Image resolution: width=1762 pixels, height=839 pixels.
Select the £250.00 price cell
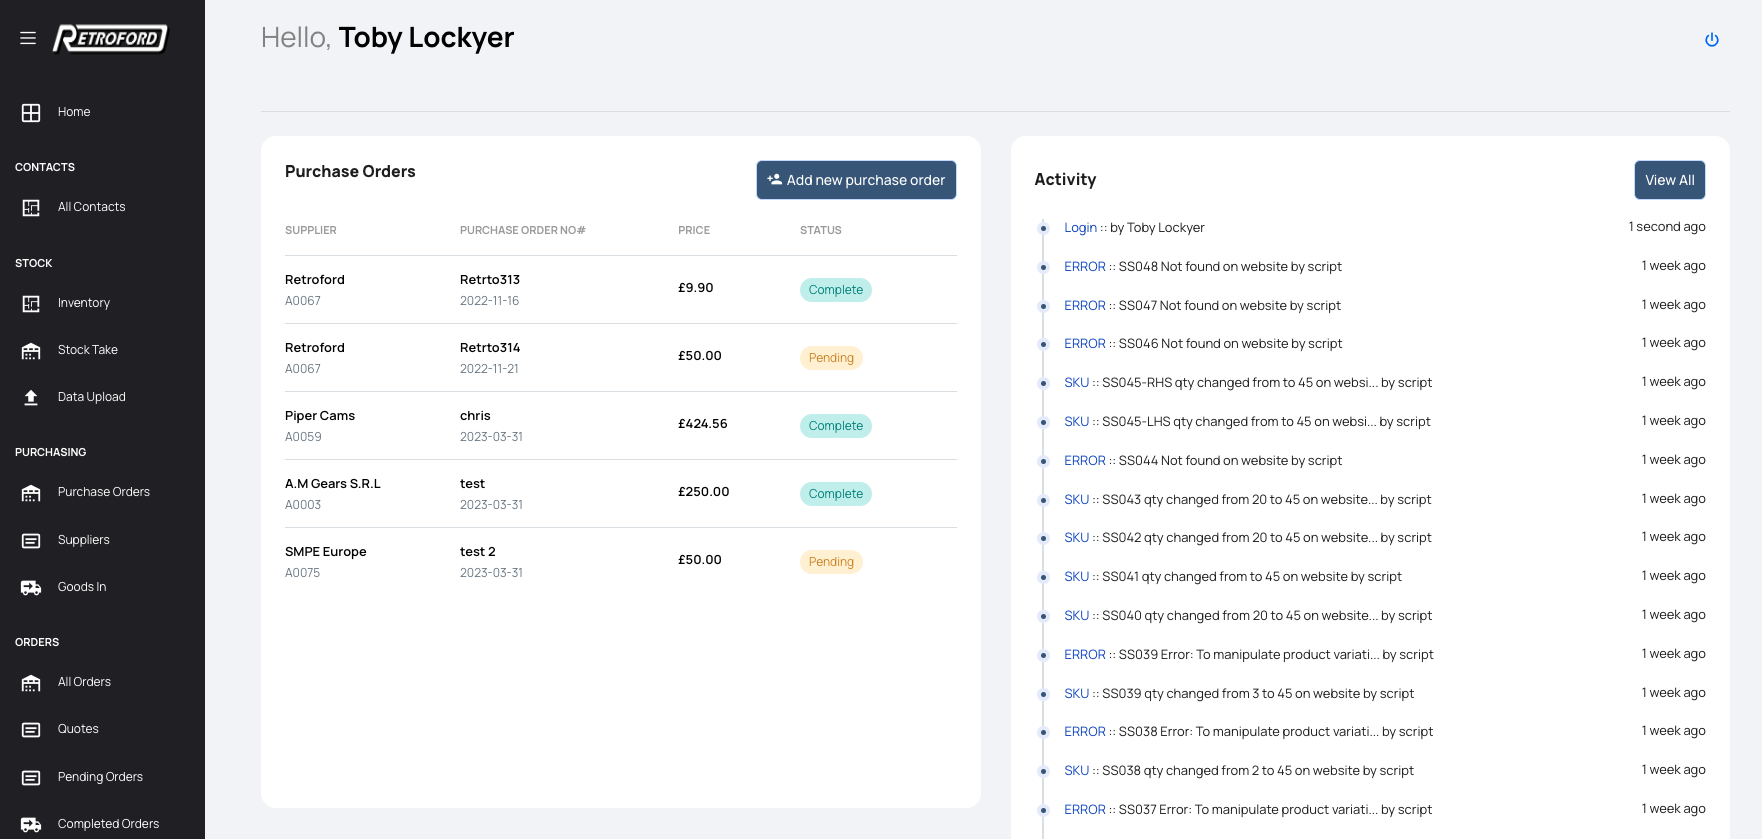(x=704, y=492)
